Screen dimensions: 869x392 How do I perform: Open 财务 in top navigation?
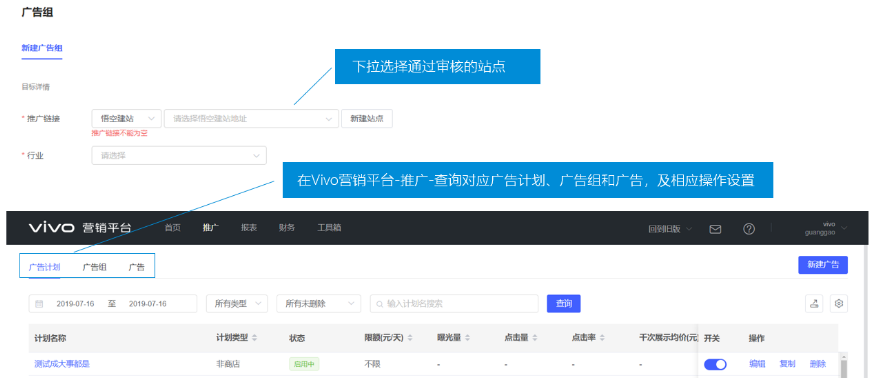[287, 228]
